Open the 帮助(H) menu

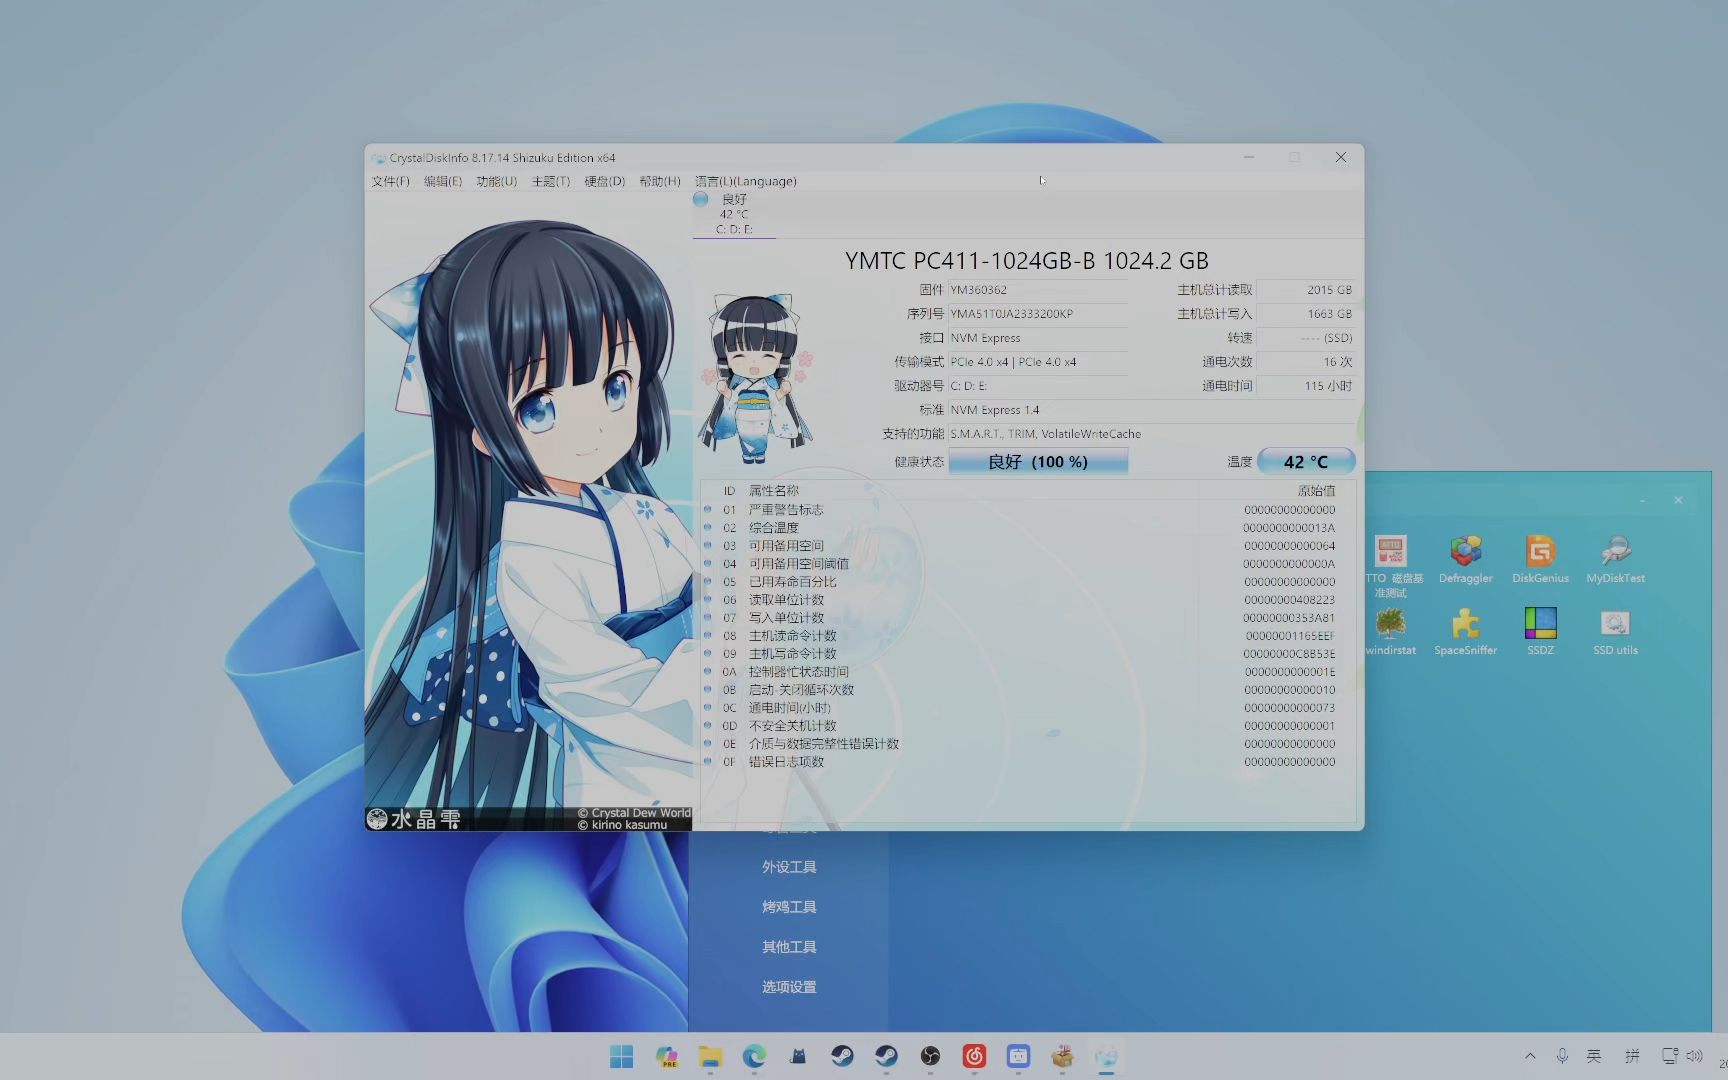pyautogui.click(x=660, y=181)
